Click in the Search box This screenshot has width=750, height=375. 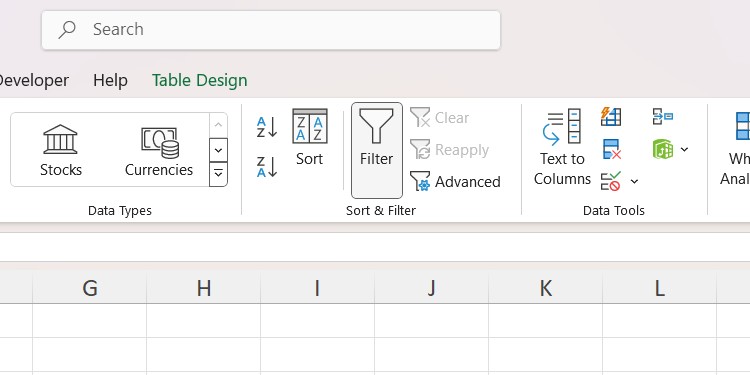tap(271, 30)
